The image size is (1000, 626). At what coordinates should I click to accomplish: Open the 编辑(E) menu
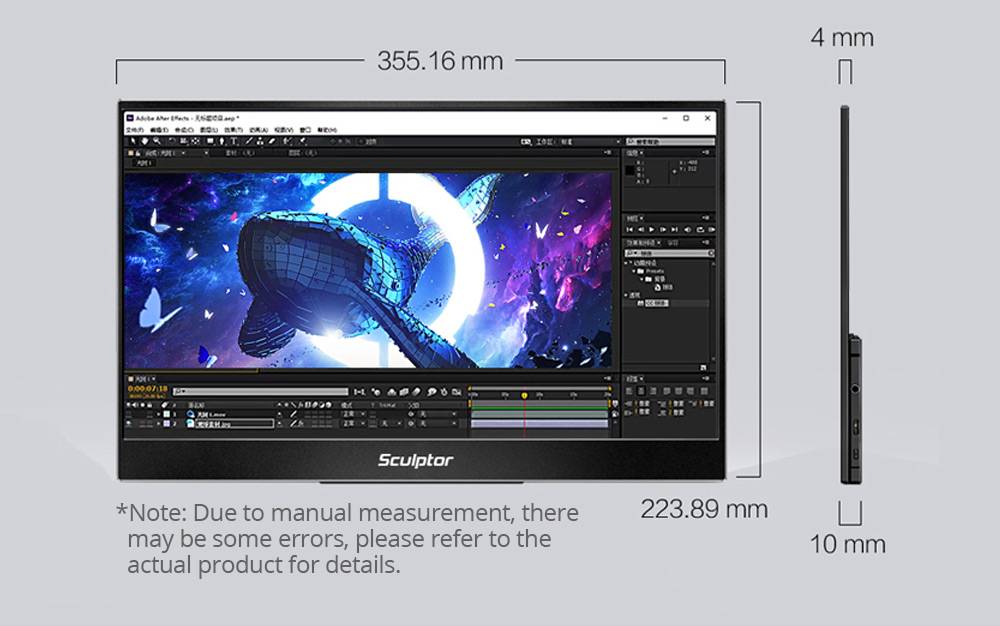click(x=159, y=130)
